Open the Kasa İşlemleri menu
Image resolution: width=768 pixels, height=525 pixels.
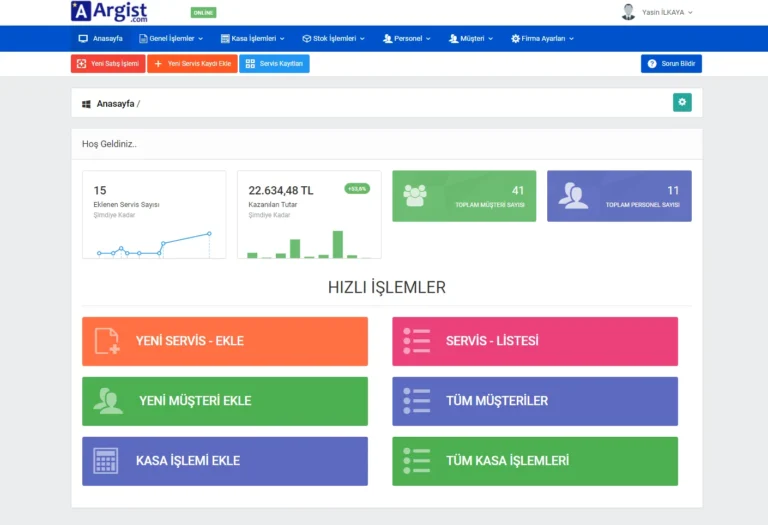pos(253,38)
